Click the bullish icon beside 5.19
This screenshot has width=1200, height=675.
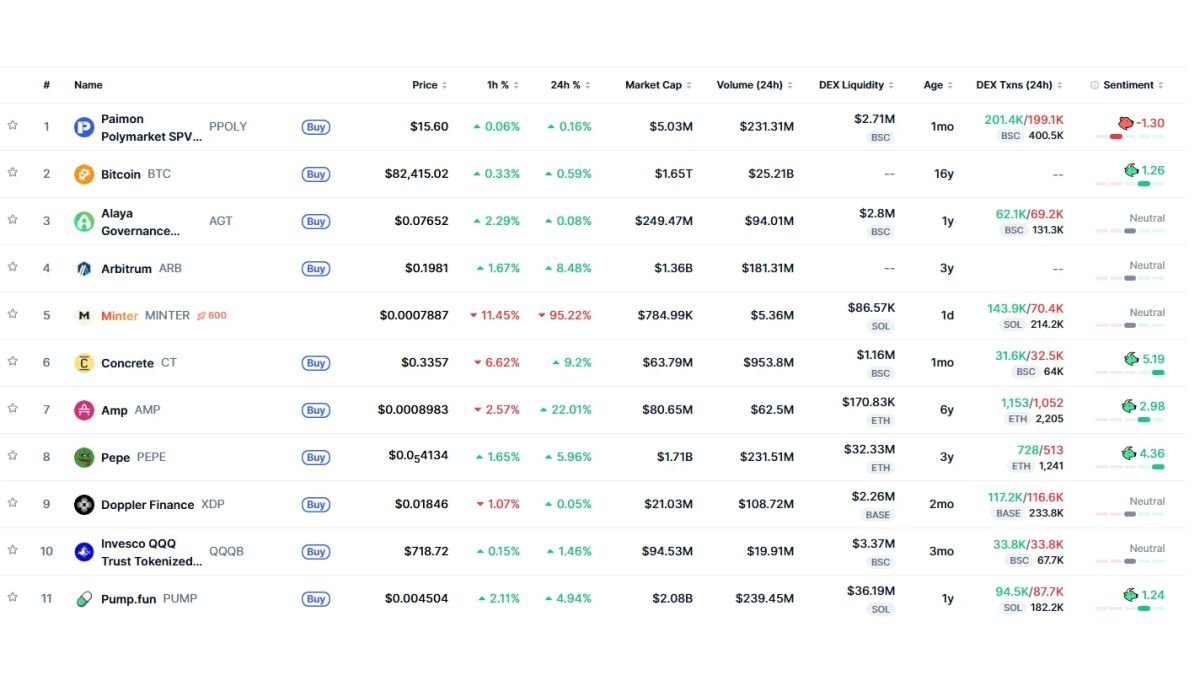click(x=1131, y=359)
